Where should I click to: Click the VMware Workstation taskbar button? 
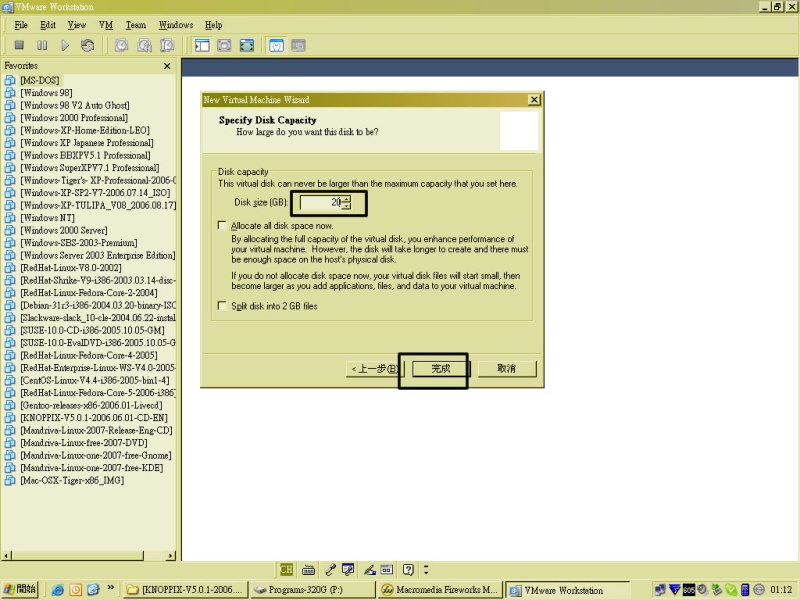tap(567, 590)
